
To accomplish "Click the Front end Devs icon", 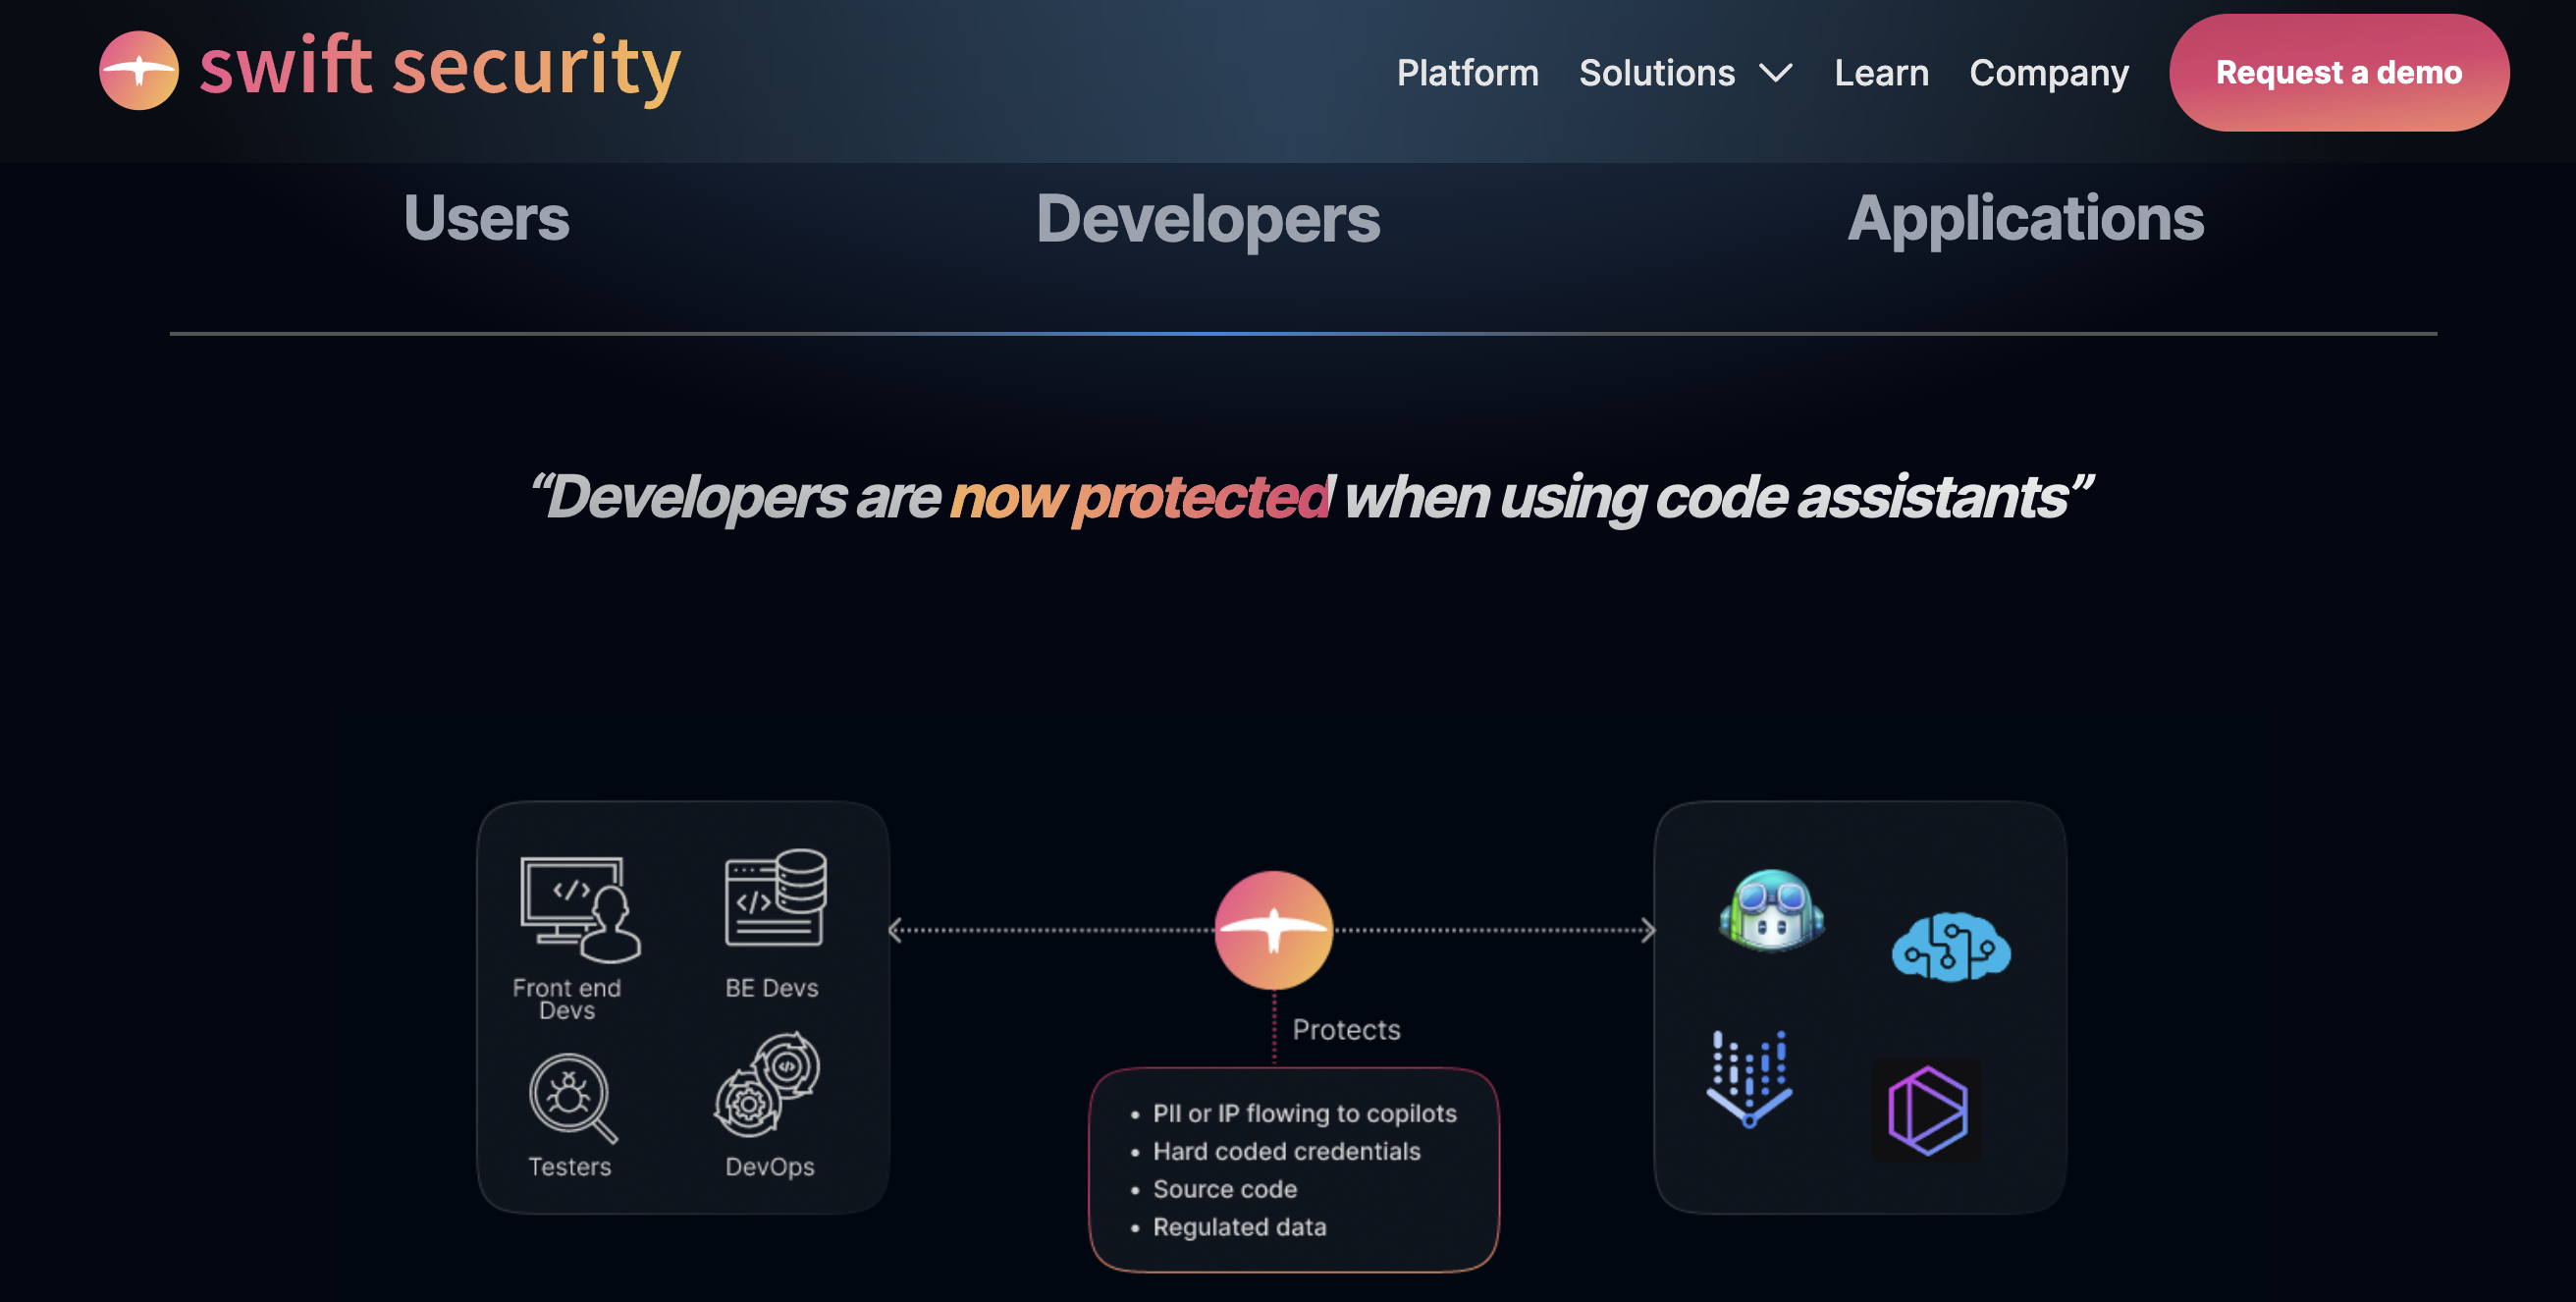I will (578, 909).
